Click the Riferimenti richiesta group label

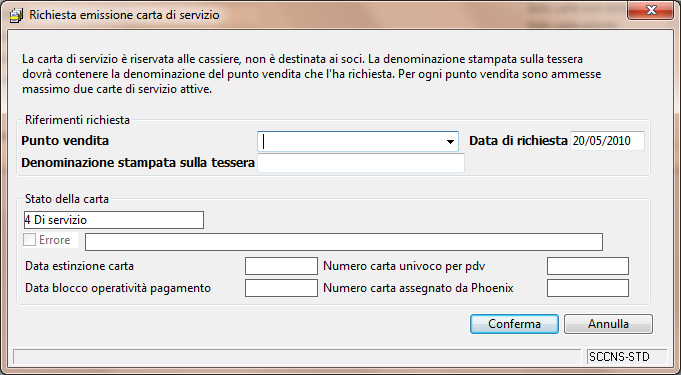(77, 120)
